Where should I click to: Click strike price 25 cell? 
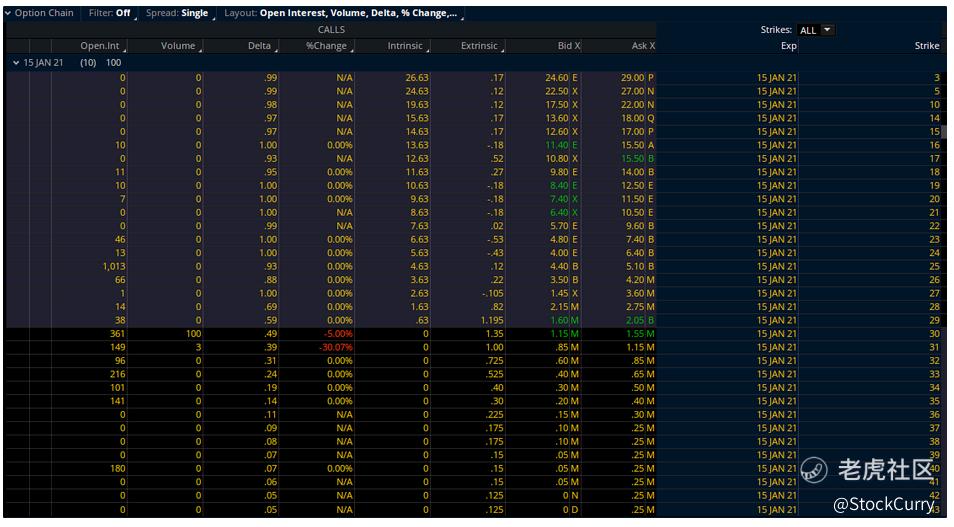click(x=934, y=266)
